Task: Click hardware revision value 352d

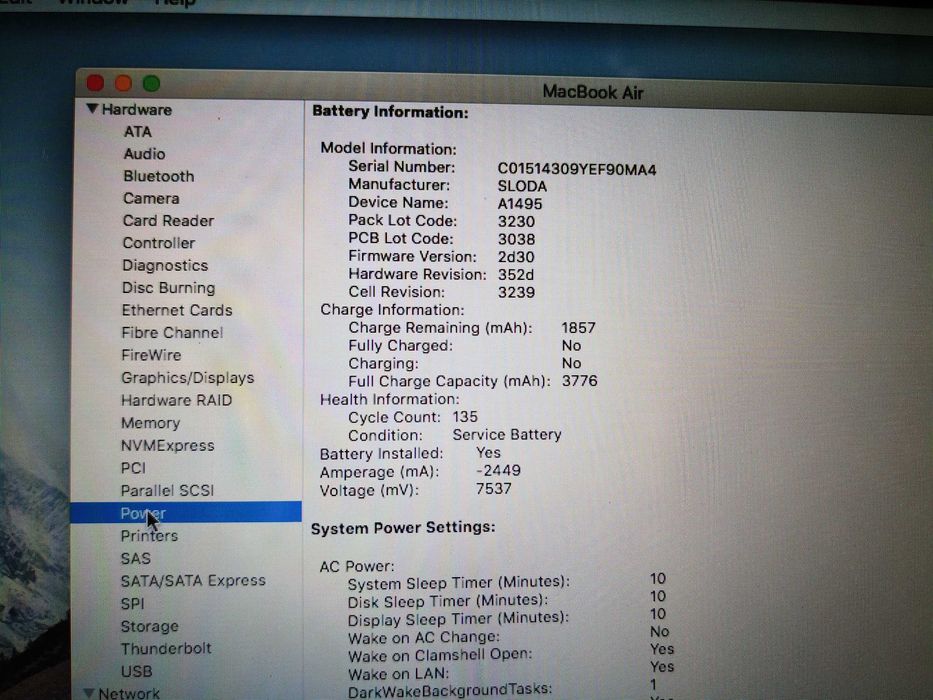Action: [515, 275]
